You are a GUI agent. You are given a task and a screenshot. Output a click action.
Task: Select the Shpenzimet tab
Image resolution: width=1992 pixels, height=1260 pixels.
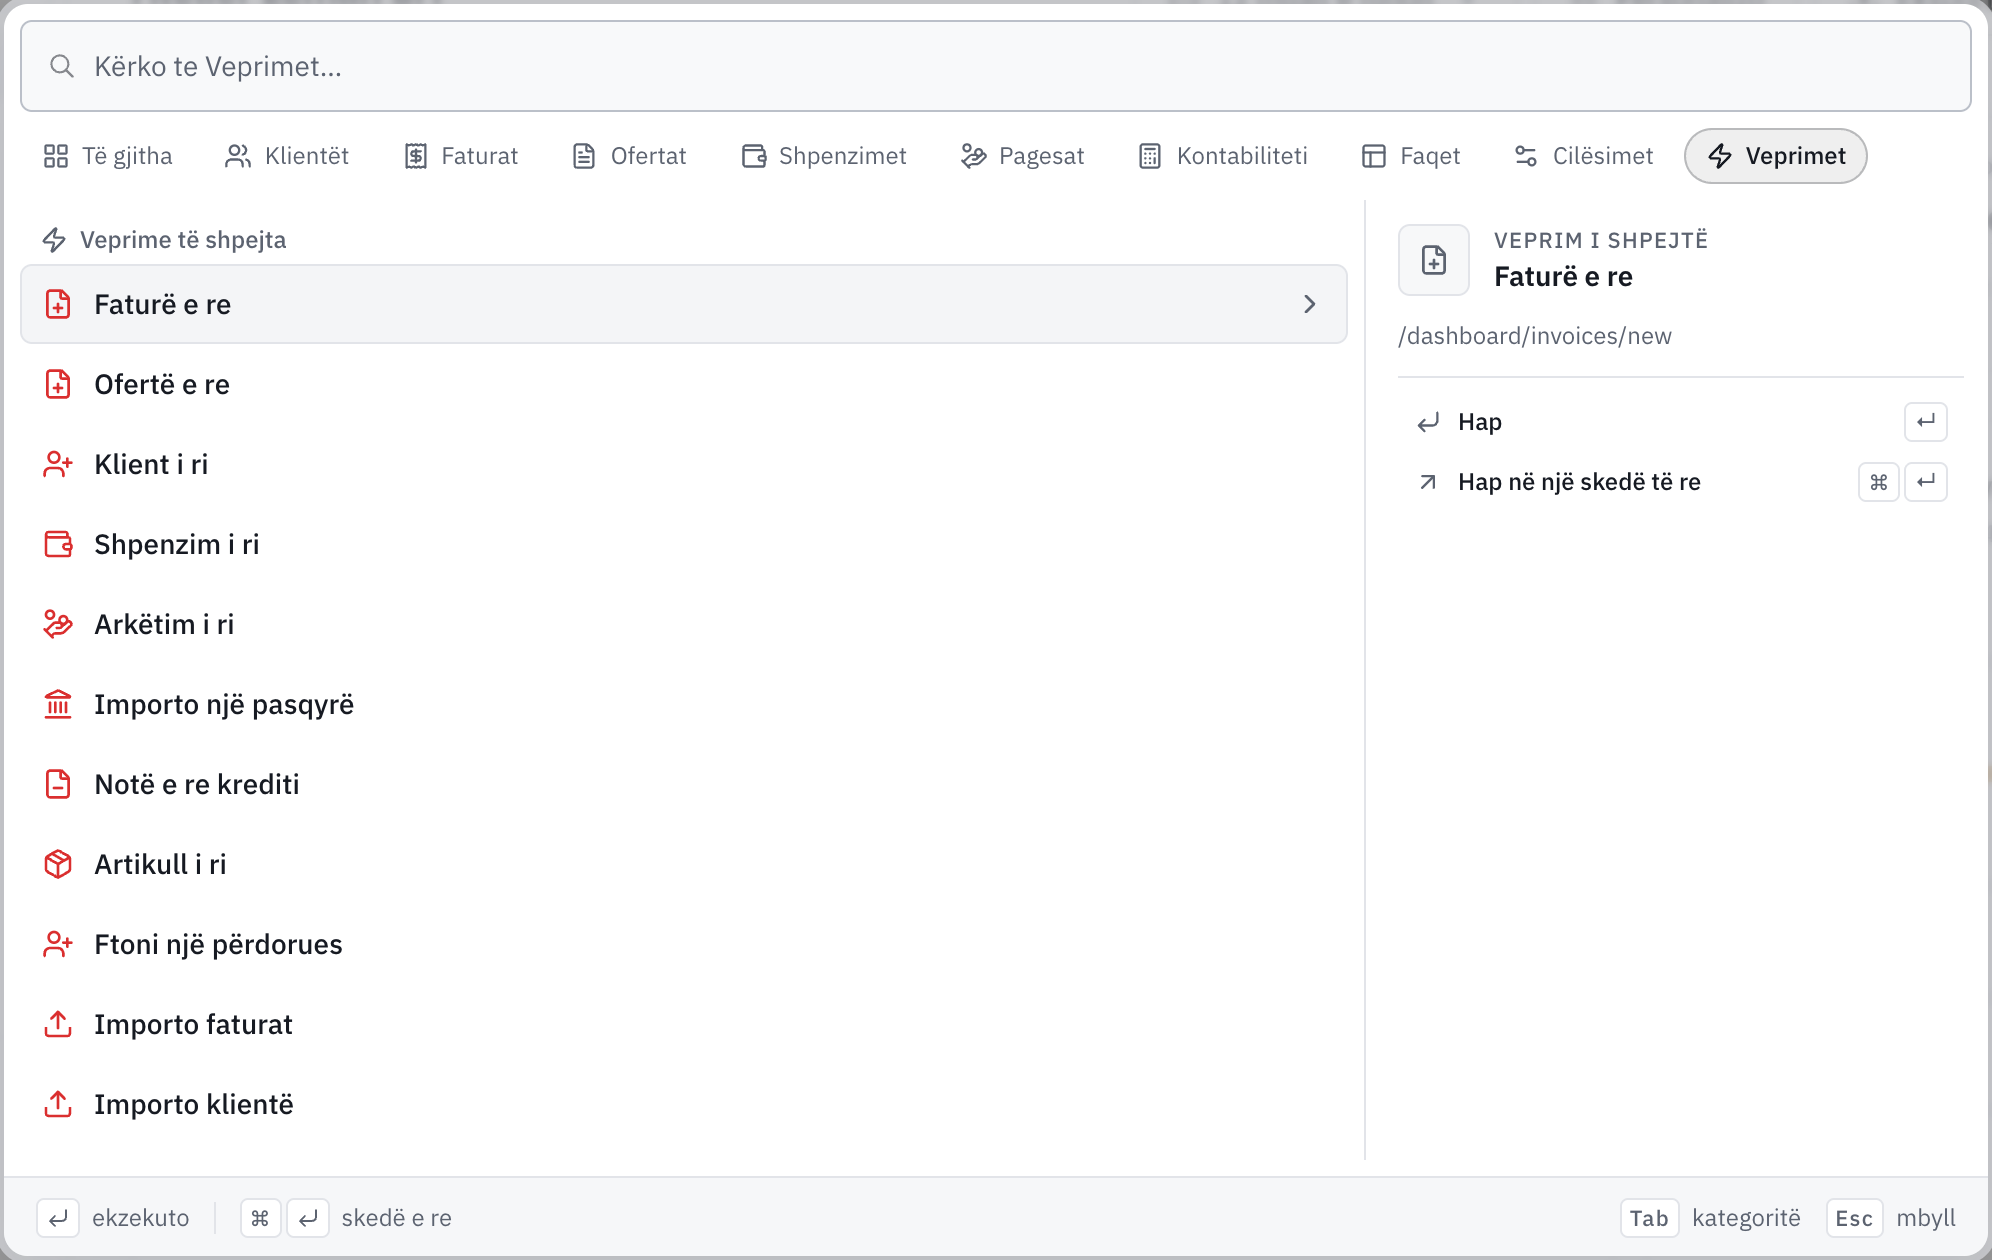[824, 156]
